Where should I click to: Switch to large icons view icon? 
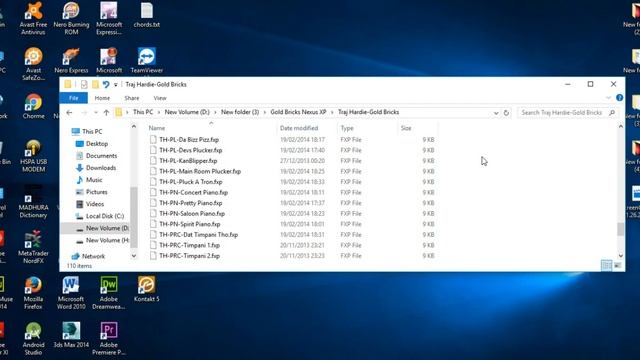point(618,266)
